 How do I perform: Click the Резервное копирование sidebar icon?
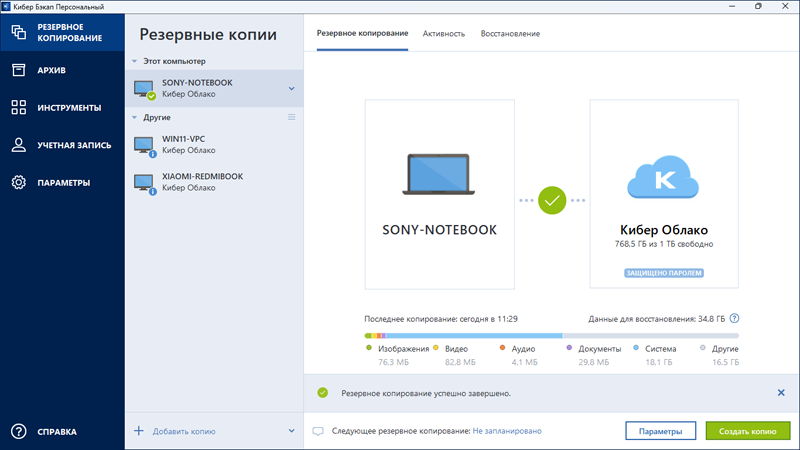coord(19,31)
